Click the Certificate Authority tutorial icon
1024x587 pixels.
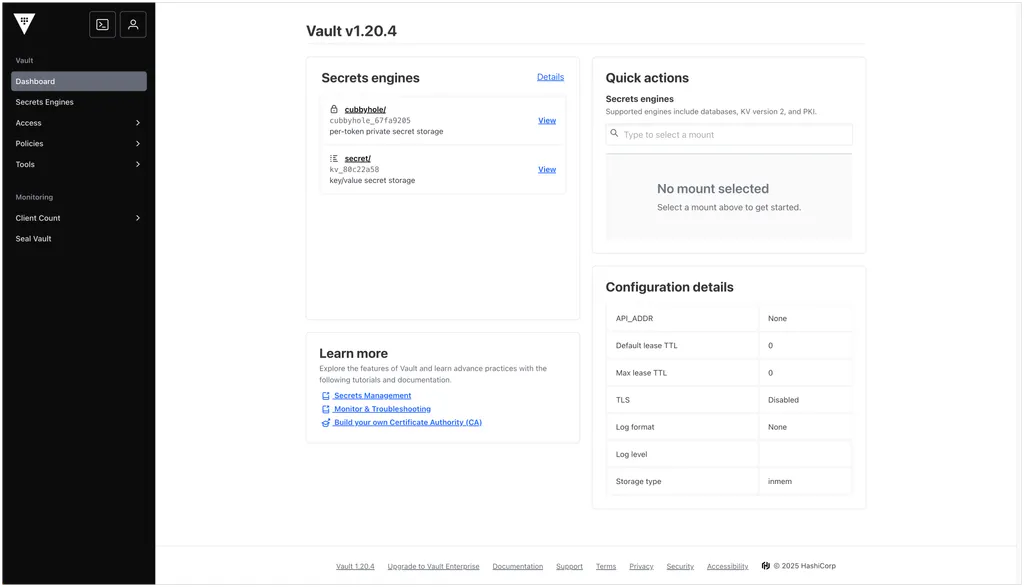(325, 422)
